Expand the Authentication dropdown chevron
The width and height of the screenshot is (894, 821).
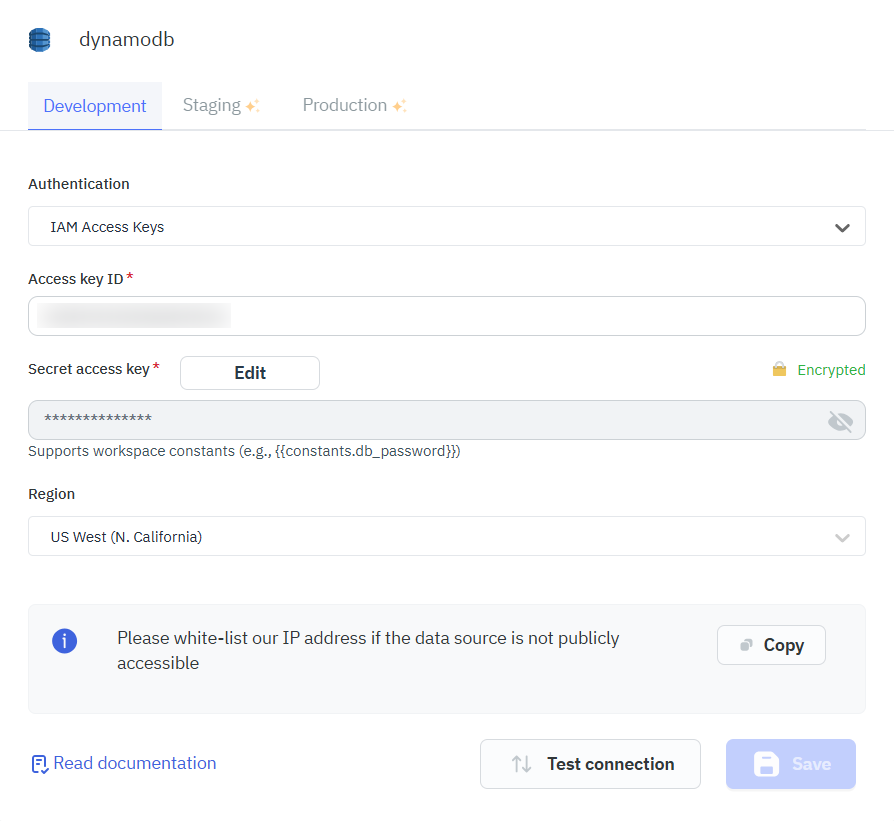[842, 227]
